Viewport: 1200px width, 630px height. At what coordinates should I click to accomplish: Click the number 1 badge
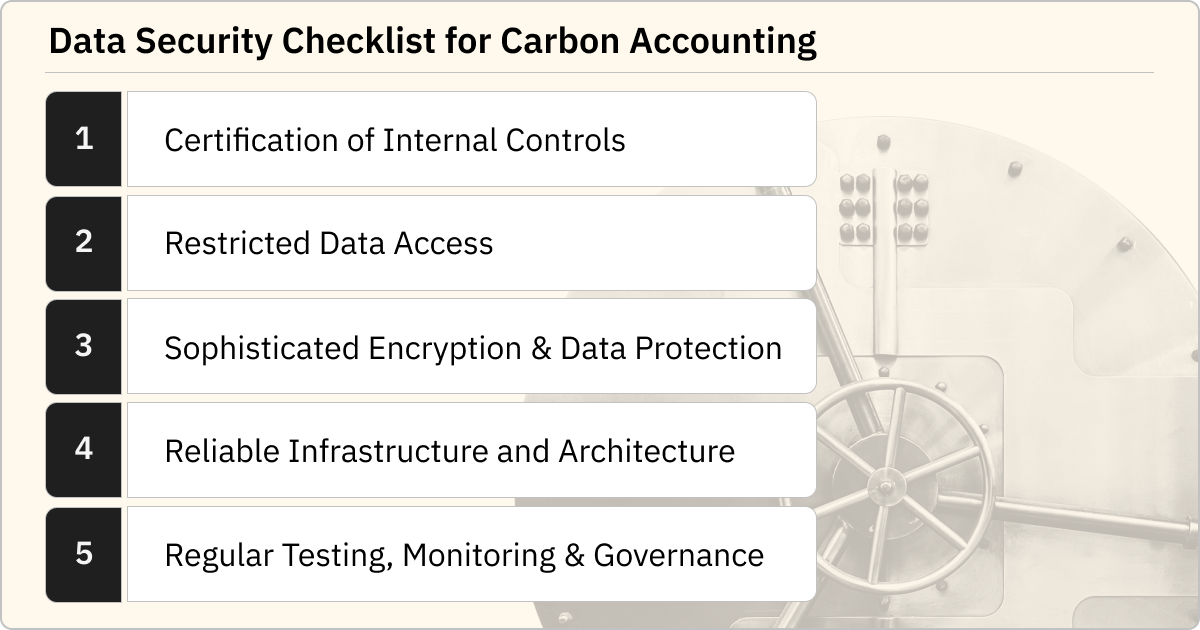84,139
